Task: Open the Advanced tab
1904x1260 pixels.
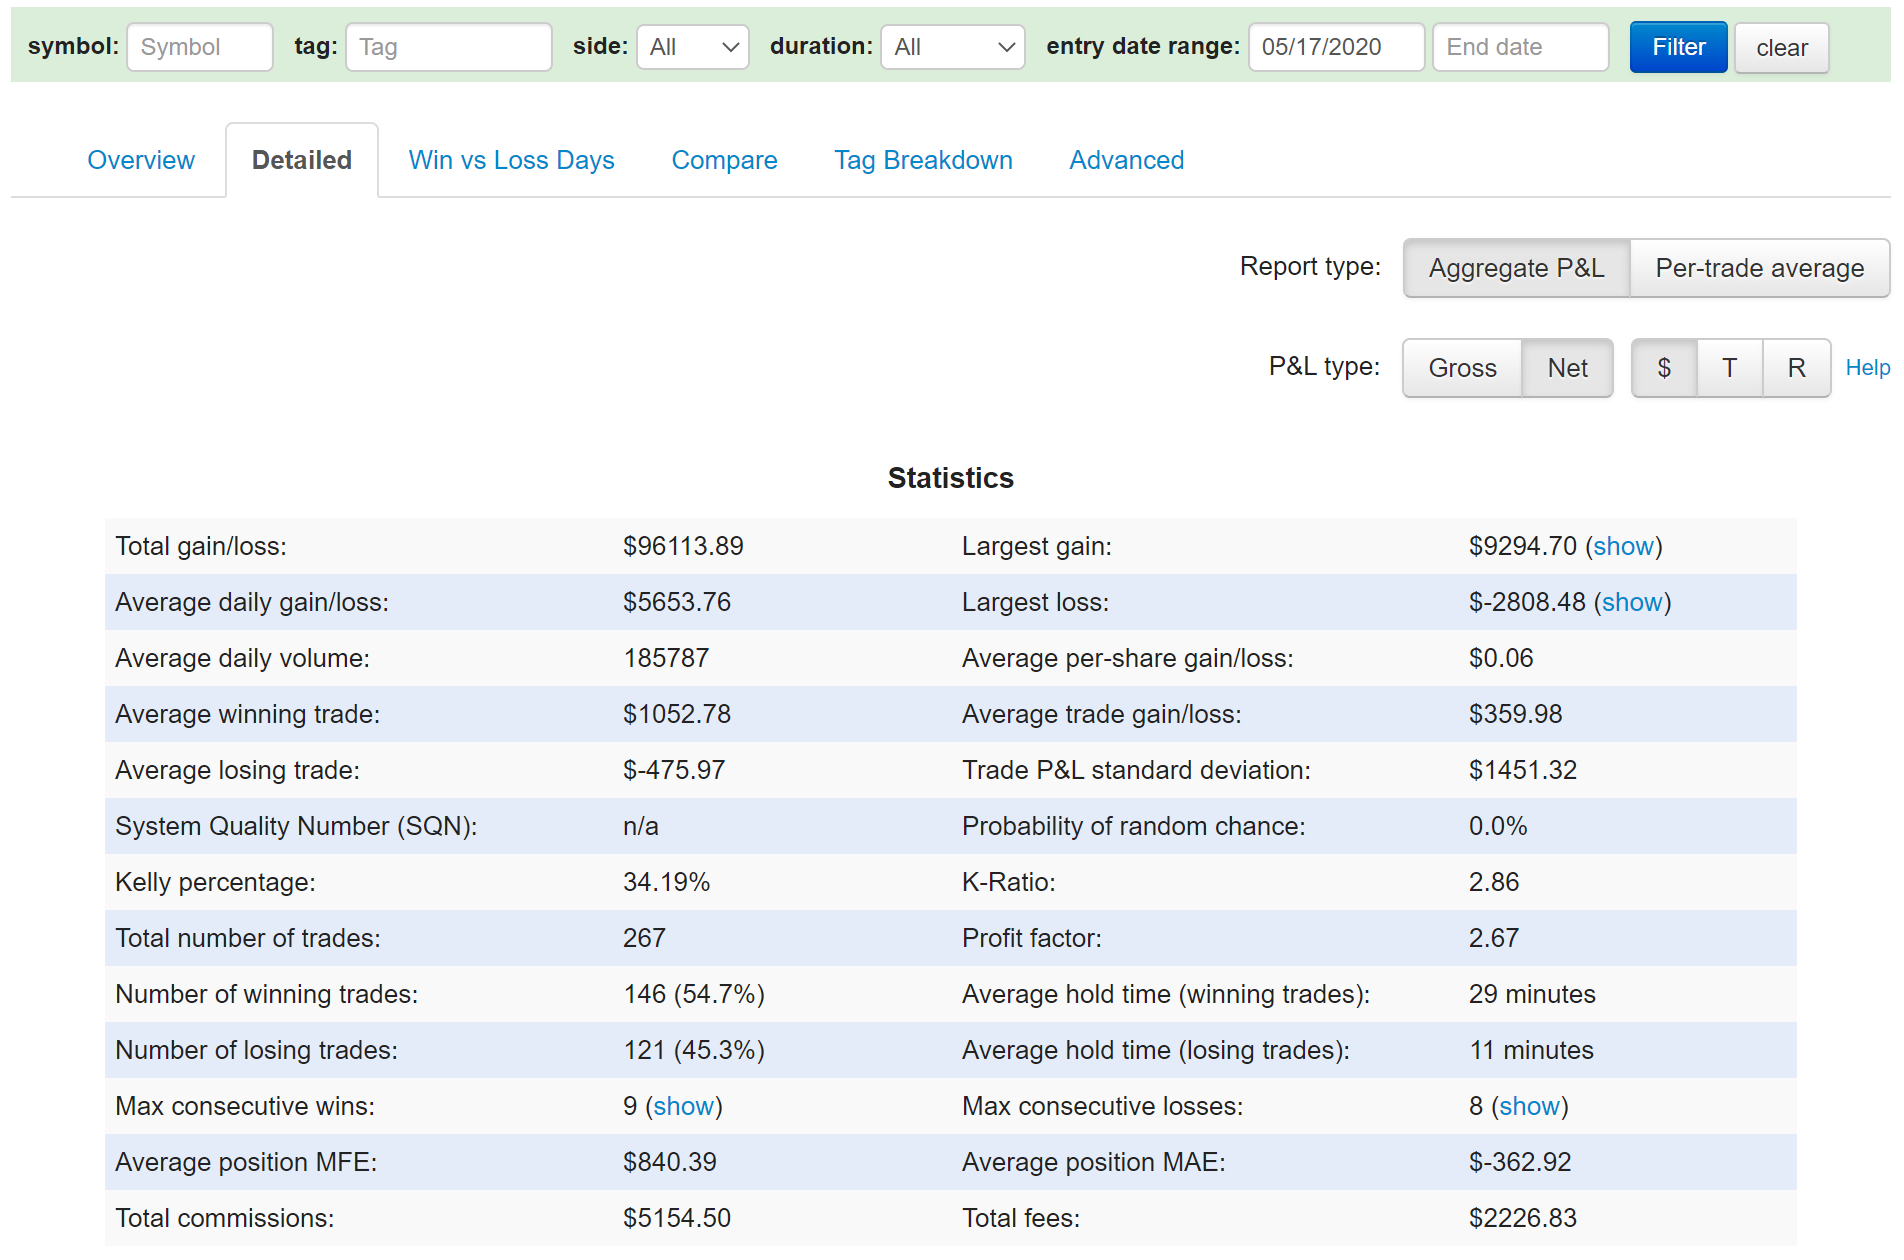Action: (x=1126, y=160)
